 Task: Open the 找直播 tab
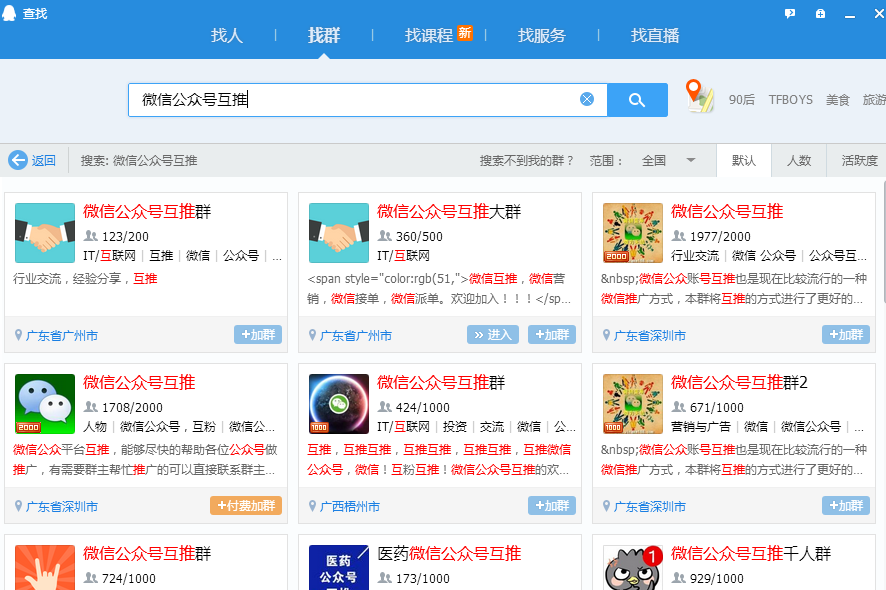(x=655, y=36)
